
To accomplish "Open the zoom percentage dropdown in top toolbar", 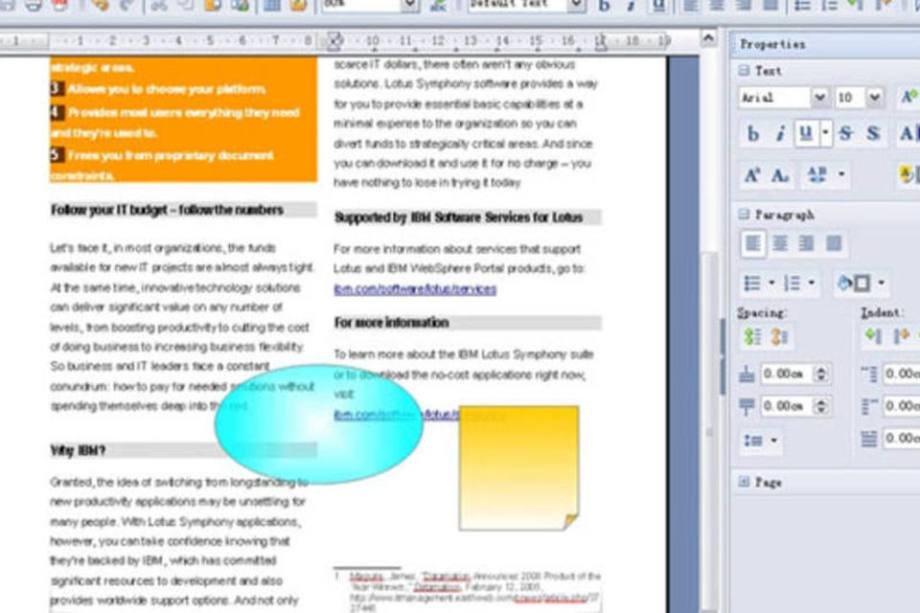I will coord(410,6).
